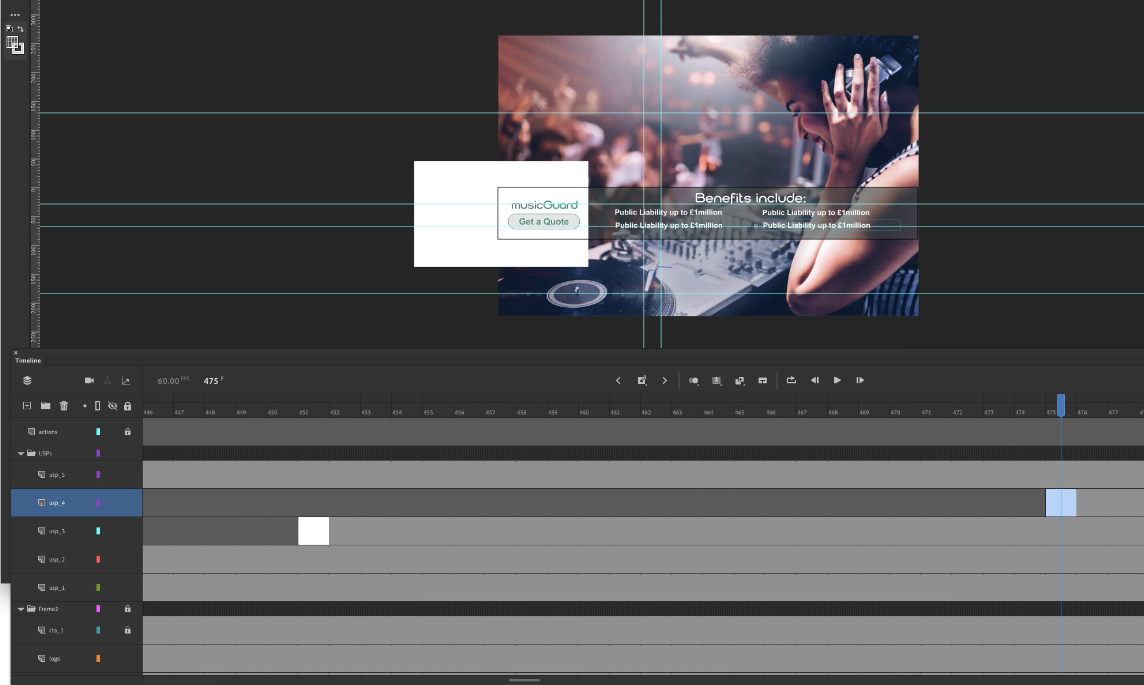
Task: Activate Edit Multiple Frames
Action: click(739, 381)
